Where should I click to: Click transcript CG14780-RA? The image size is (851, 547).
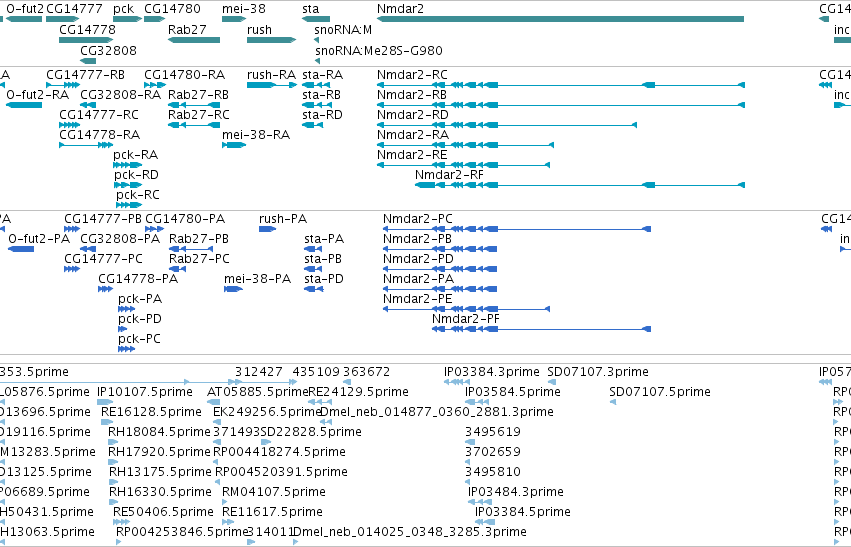point(185,74)
